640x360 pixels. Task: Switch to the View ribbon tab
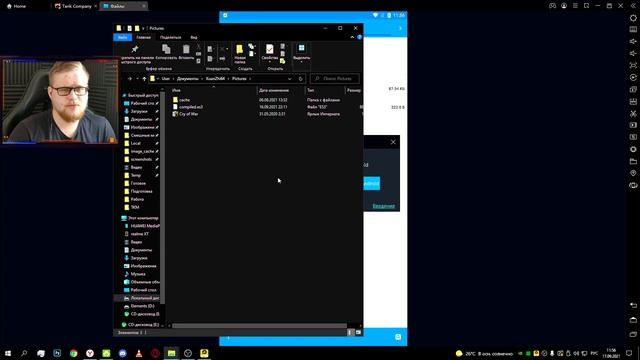194,37
